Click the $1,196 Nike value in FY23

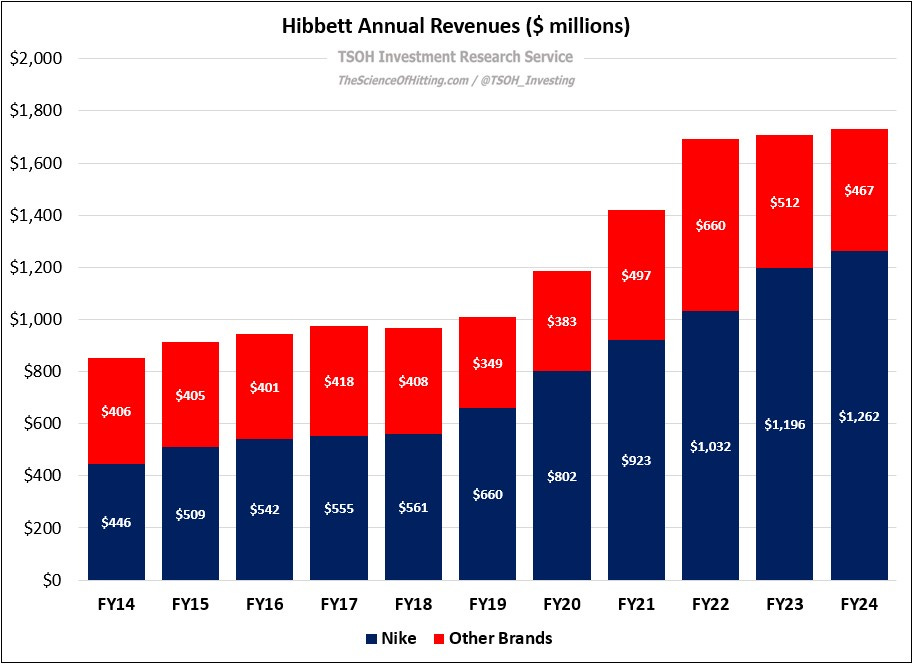pyautogui.click(x=785, y=425)
